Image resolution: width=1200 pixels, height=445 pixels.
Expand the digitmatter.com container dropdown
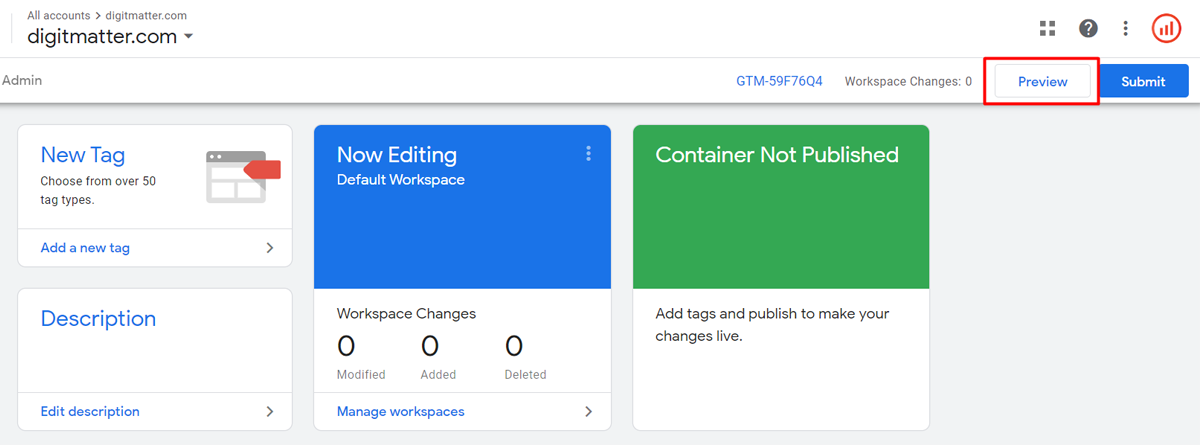pyautogui.click(x=188, y=37)
